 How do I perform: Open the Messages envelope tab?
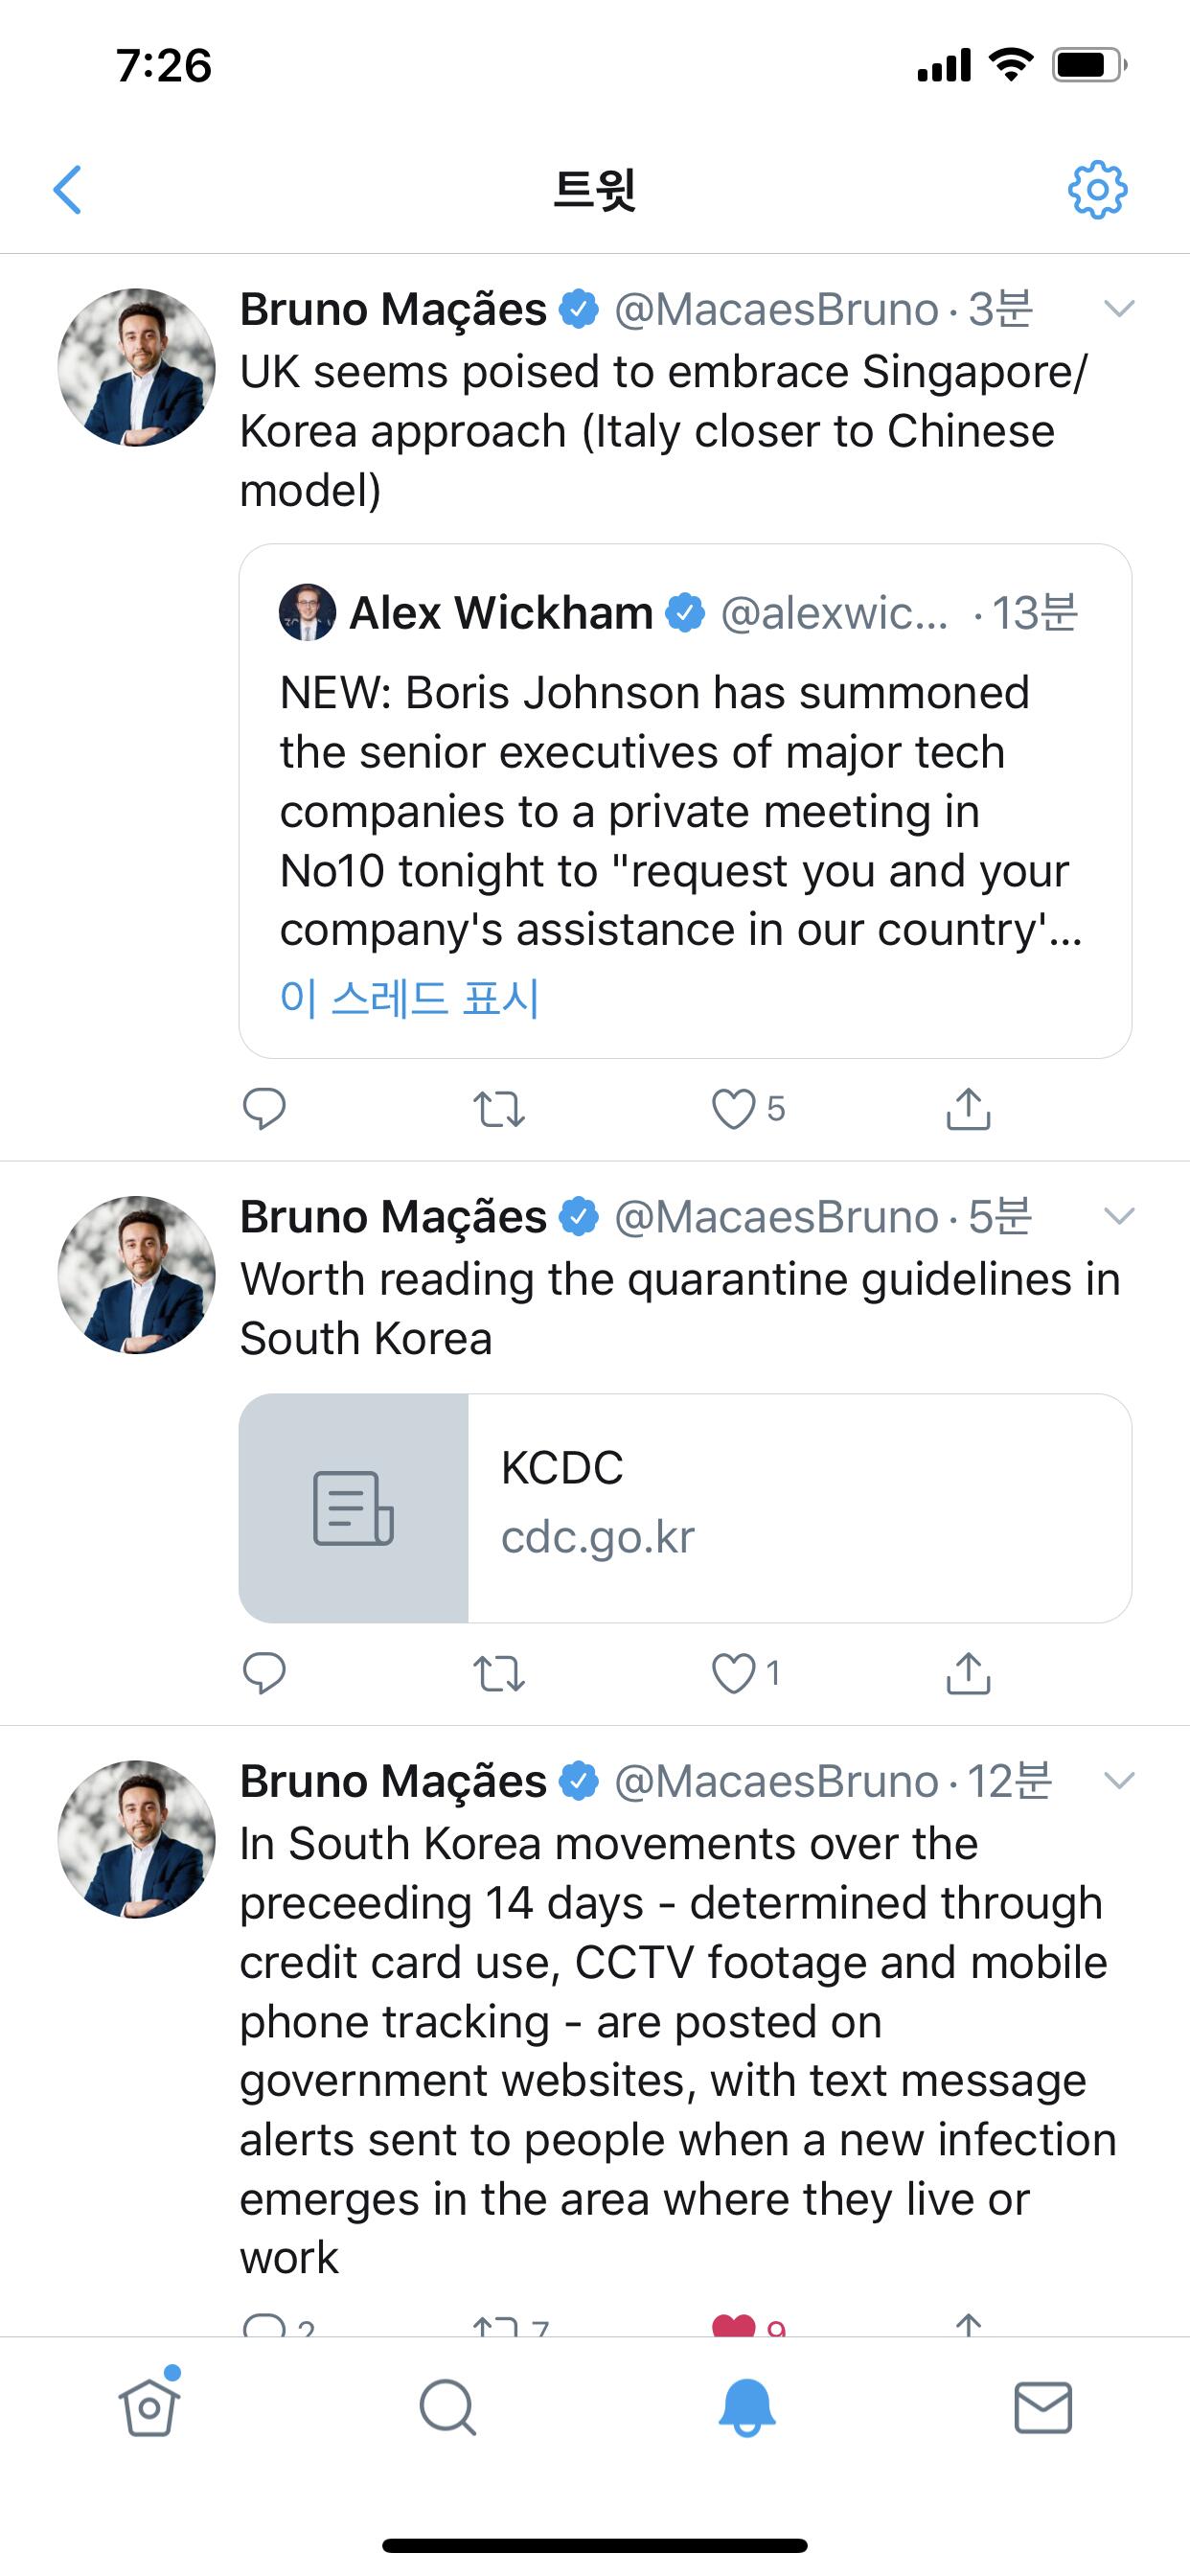click(1043, 2407)
